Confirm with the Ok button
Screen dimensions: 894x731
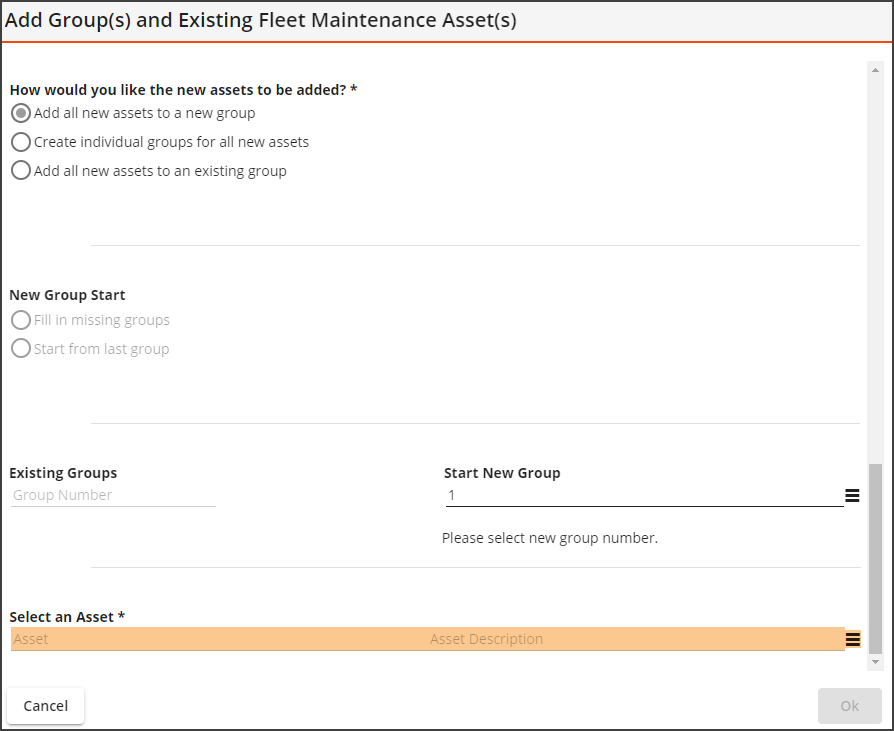tap(850, 706)
